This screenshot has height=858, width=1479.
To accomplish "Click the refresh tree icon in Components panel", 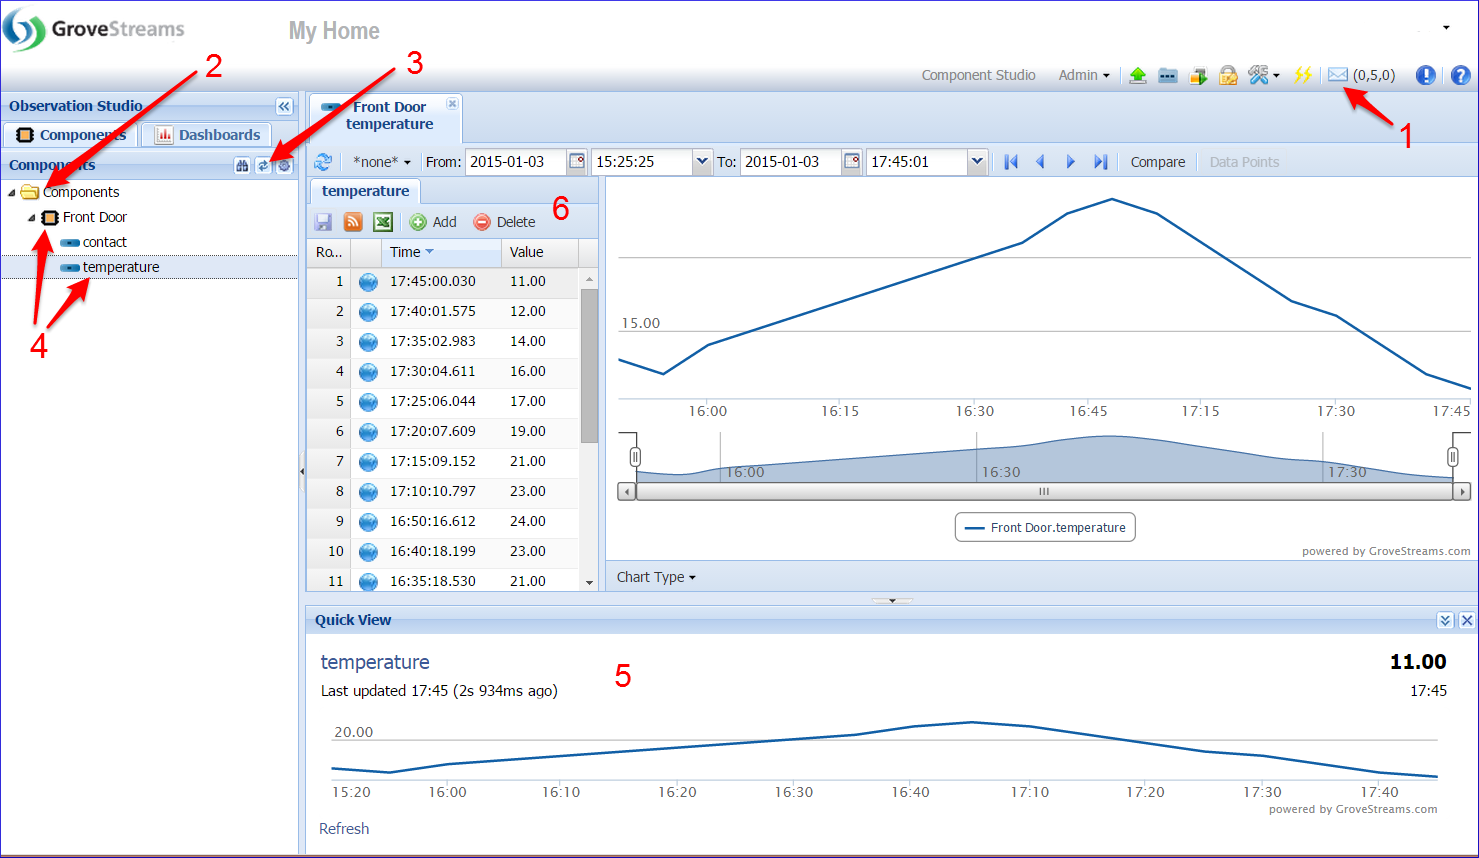I will click(263, 166).
